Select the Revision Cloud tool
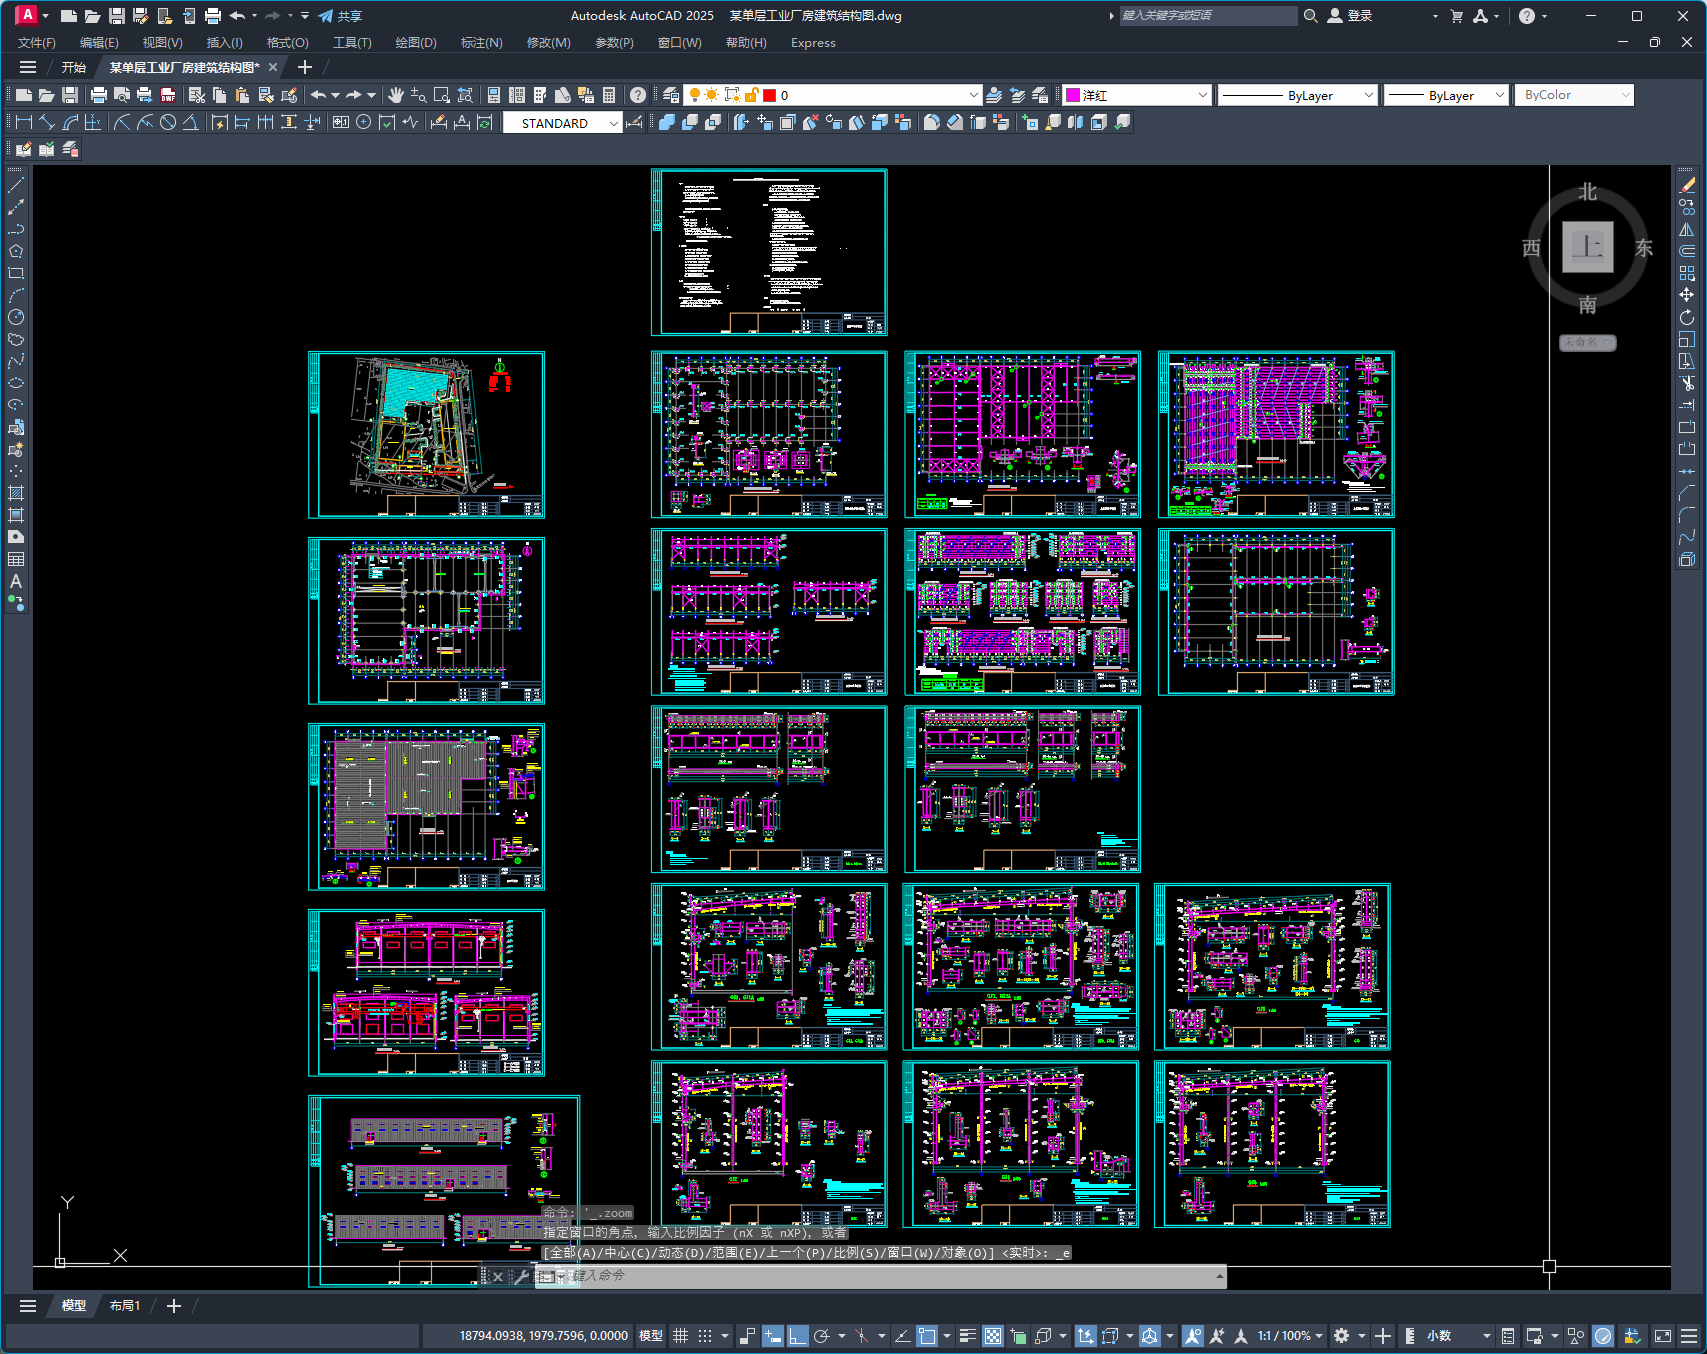 (16, 339)
